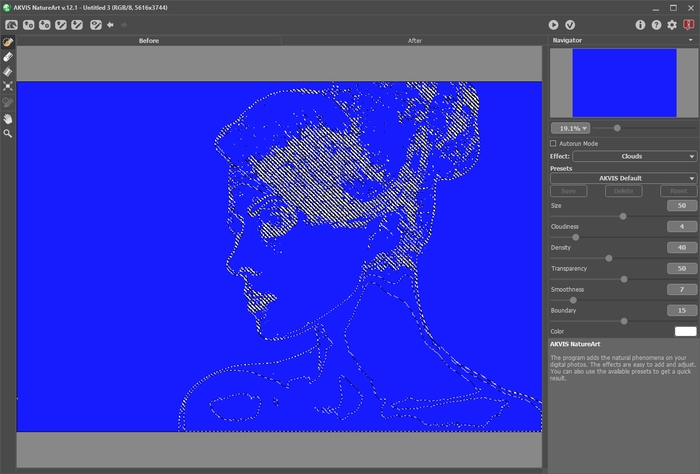Viewport: 700px width, 474px height.
Task: Click the preset Delete button
Action: pos(623,191)
